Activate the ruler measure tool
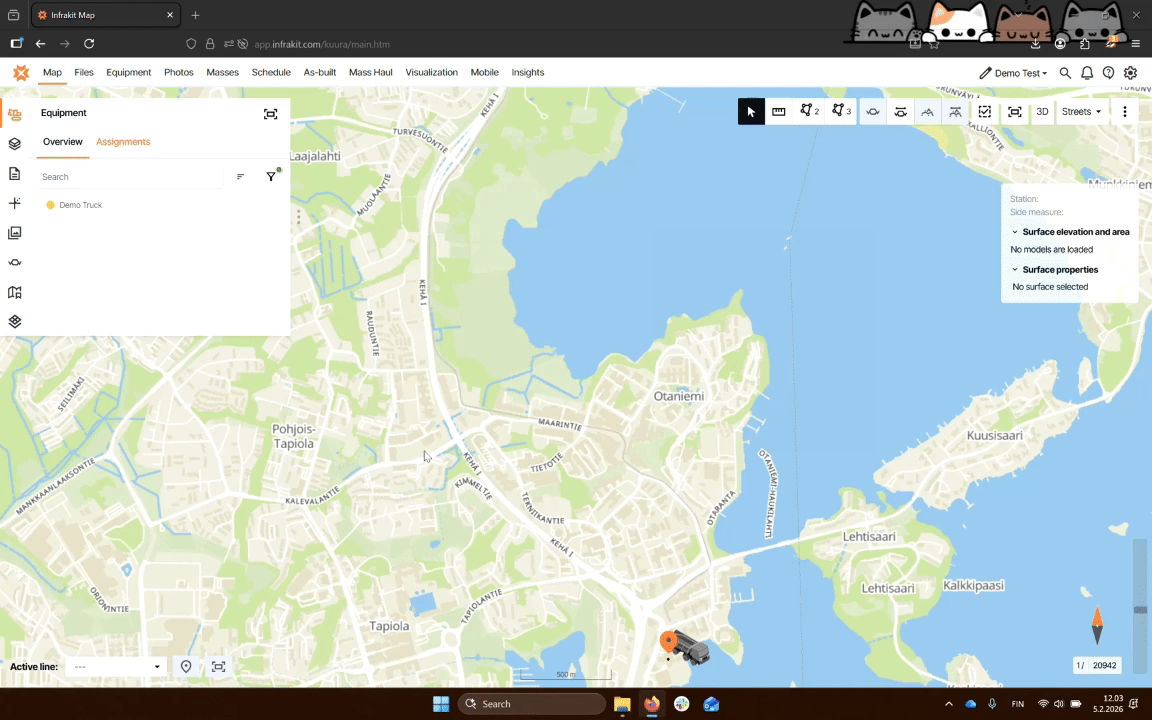Screen dimensions: 1152x720 tap(779, 112)
